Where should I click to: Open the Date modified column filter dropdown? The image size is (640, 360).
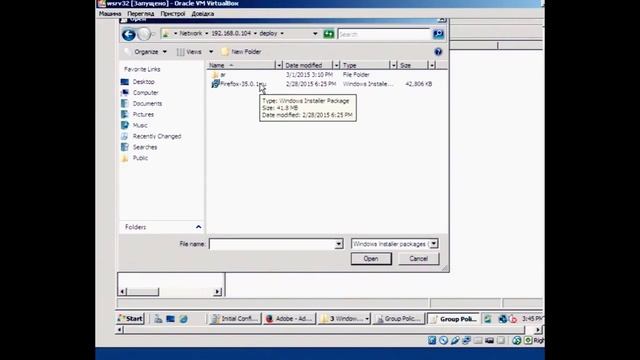pos(336,65)
